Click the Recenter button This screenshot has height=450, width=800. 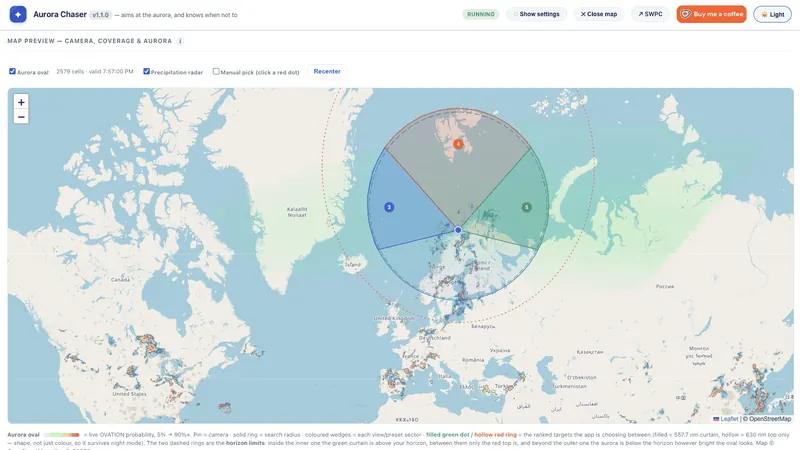click(x=327, y=71)
